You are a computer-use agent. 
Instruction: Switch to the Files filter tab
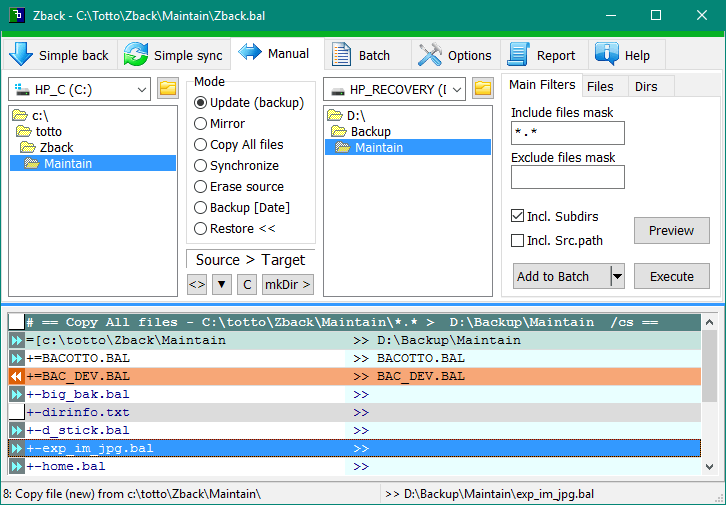point(600,86)
